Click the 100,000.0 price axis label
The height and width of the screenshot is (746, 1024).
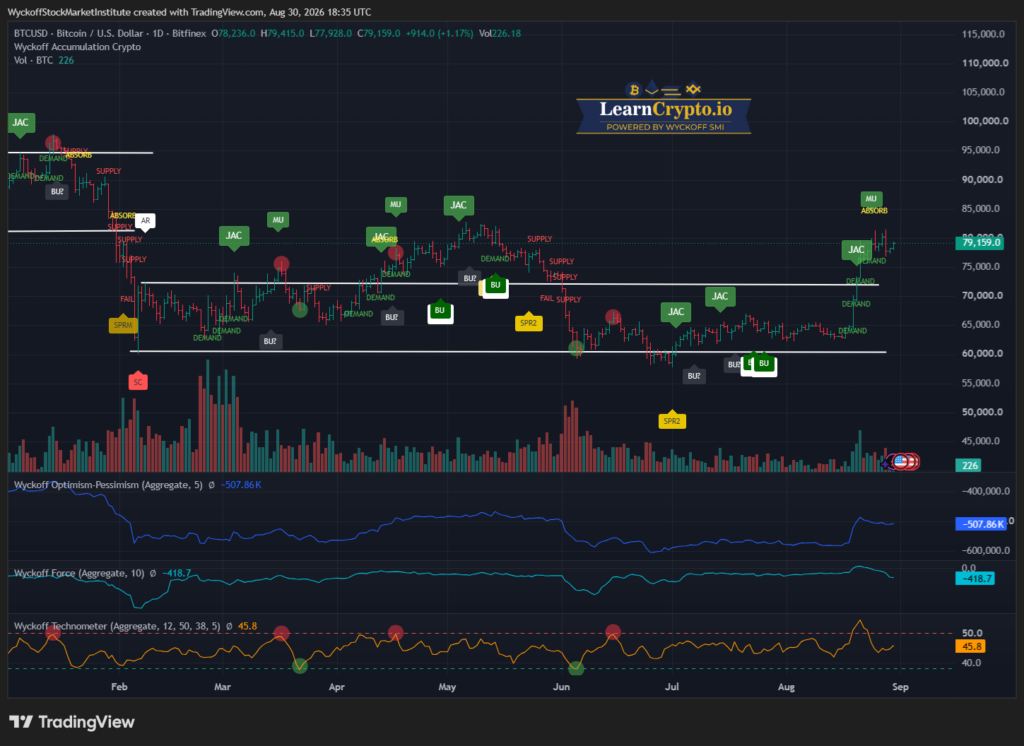click(985, 121)
